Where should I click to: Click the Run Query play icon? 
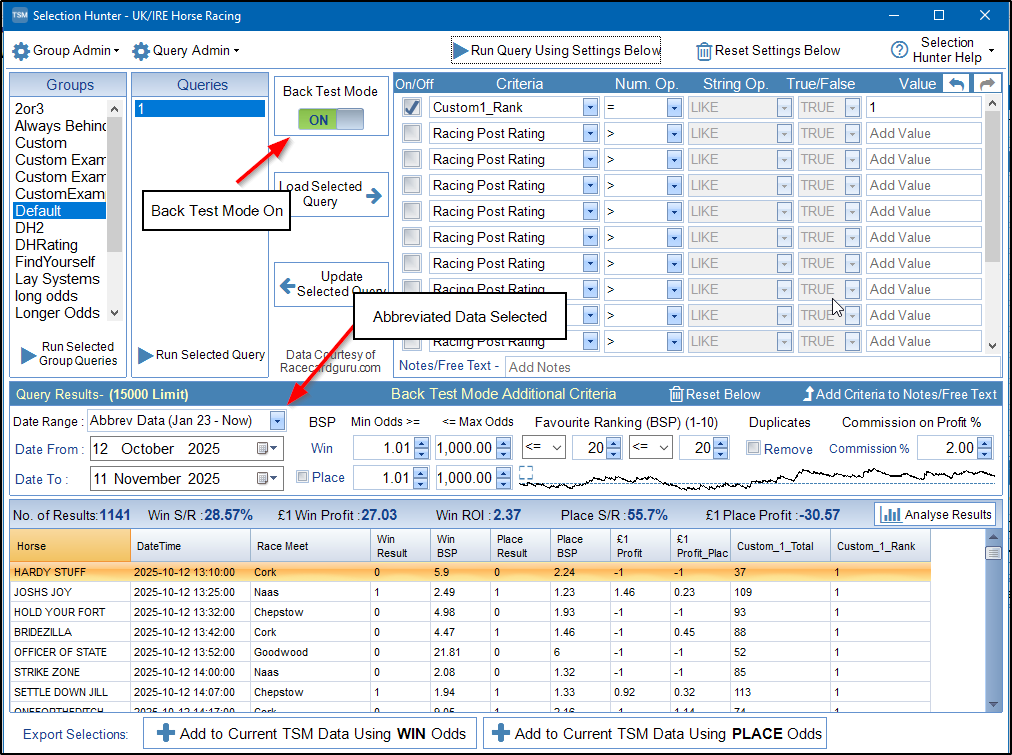460,50
